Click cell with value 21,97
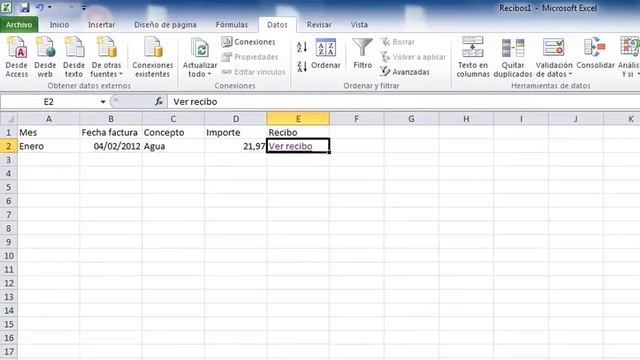 236,146
